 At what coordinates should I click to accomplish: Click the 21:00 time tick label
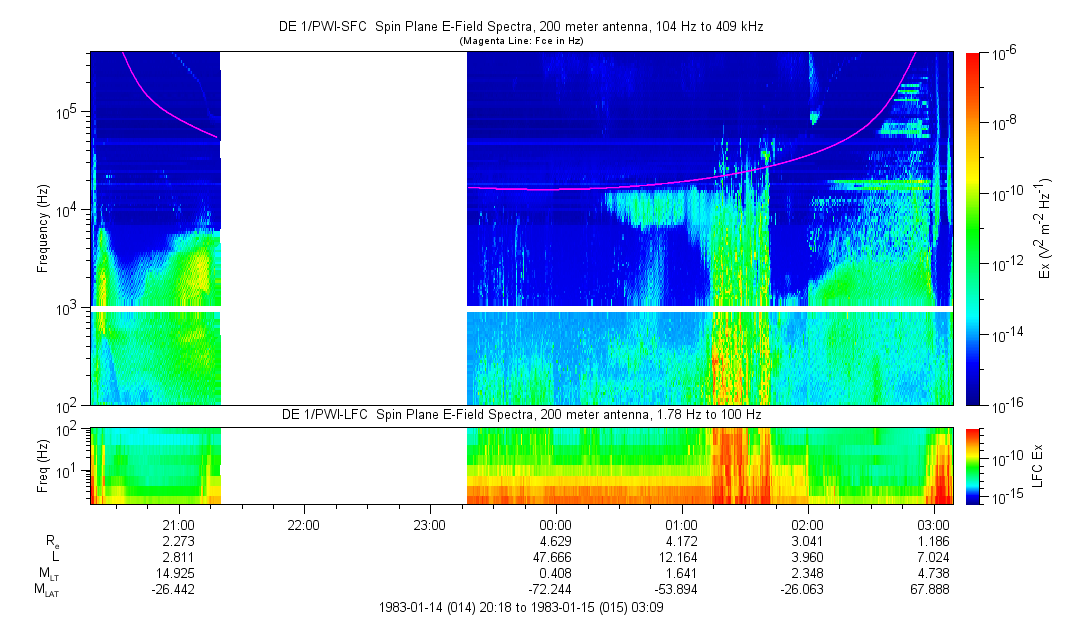(178, 525)
